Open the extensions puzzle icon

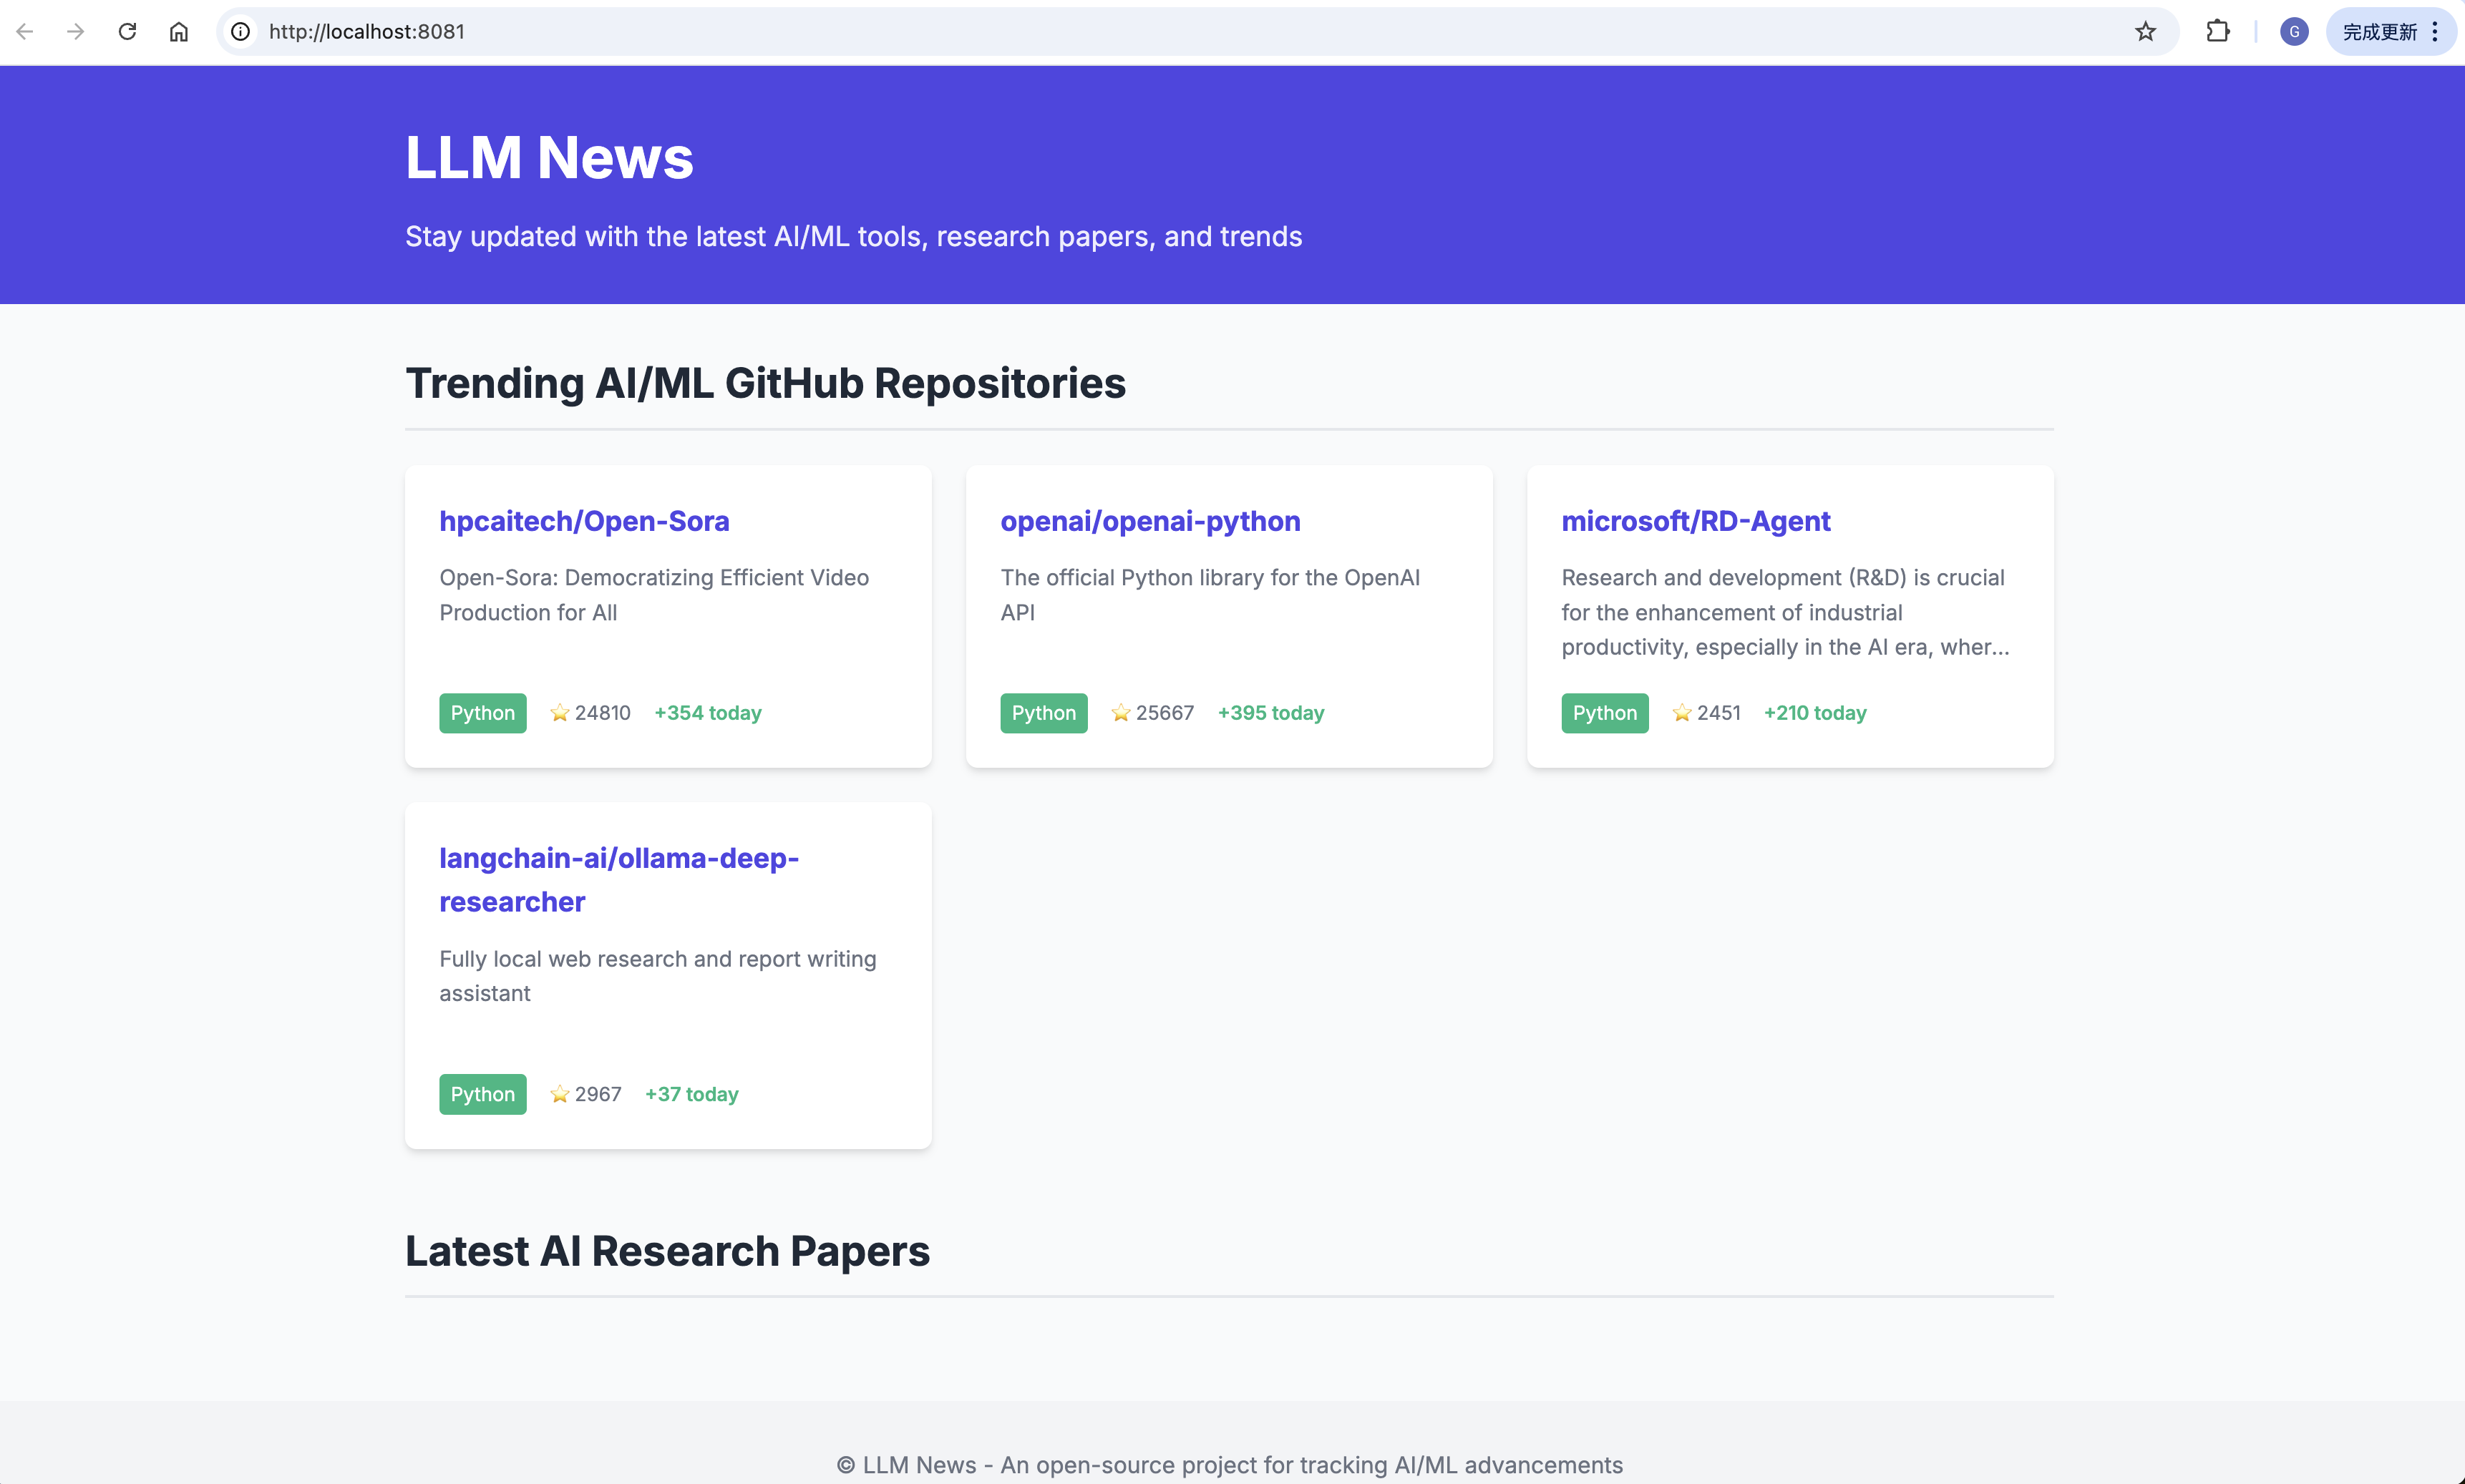coord(2217,32)
